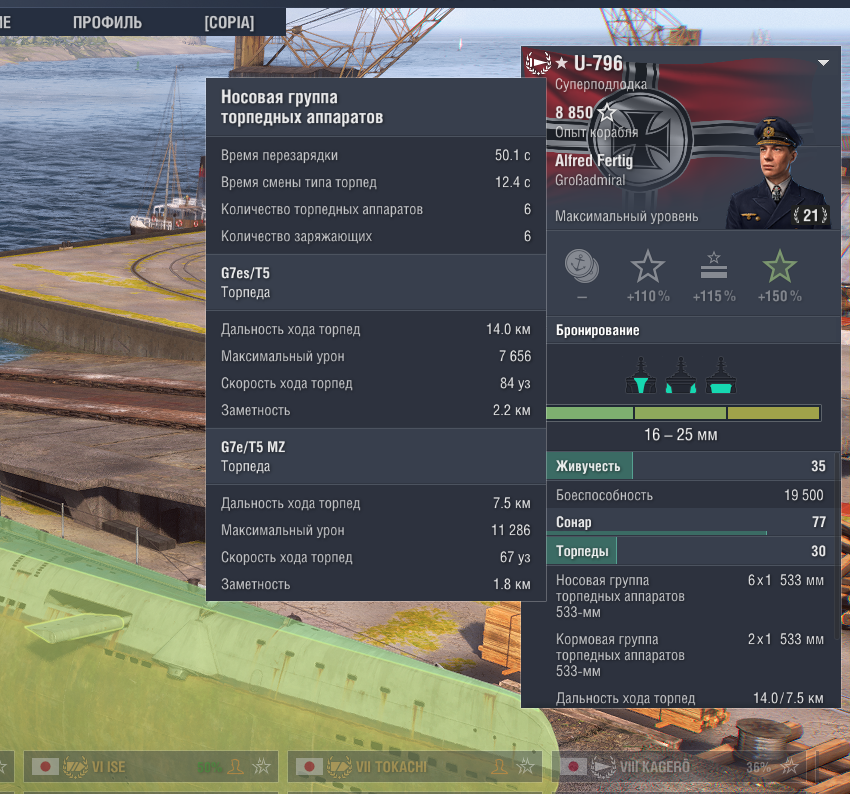
Task: Select the green +150% star bonus icon
Action: (x=780, y=266)
